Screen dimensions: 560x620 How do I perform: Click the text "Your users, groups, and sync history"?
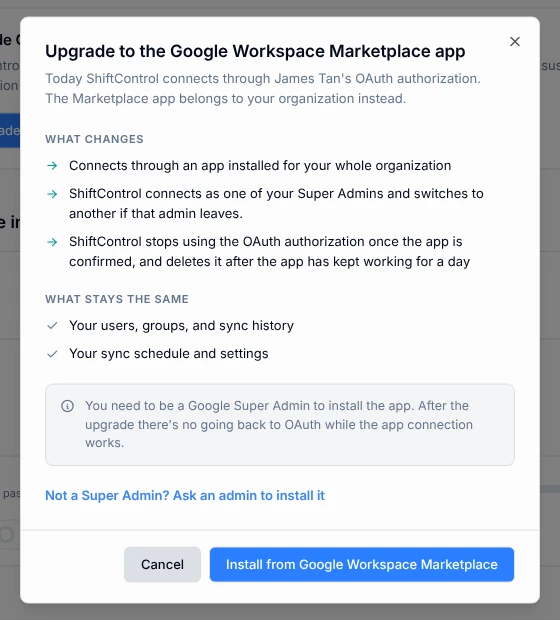pyautogui.click(x=182, y=326)
